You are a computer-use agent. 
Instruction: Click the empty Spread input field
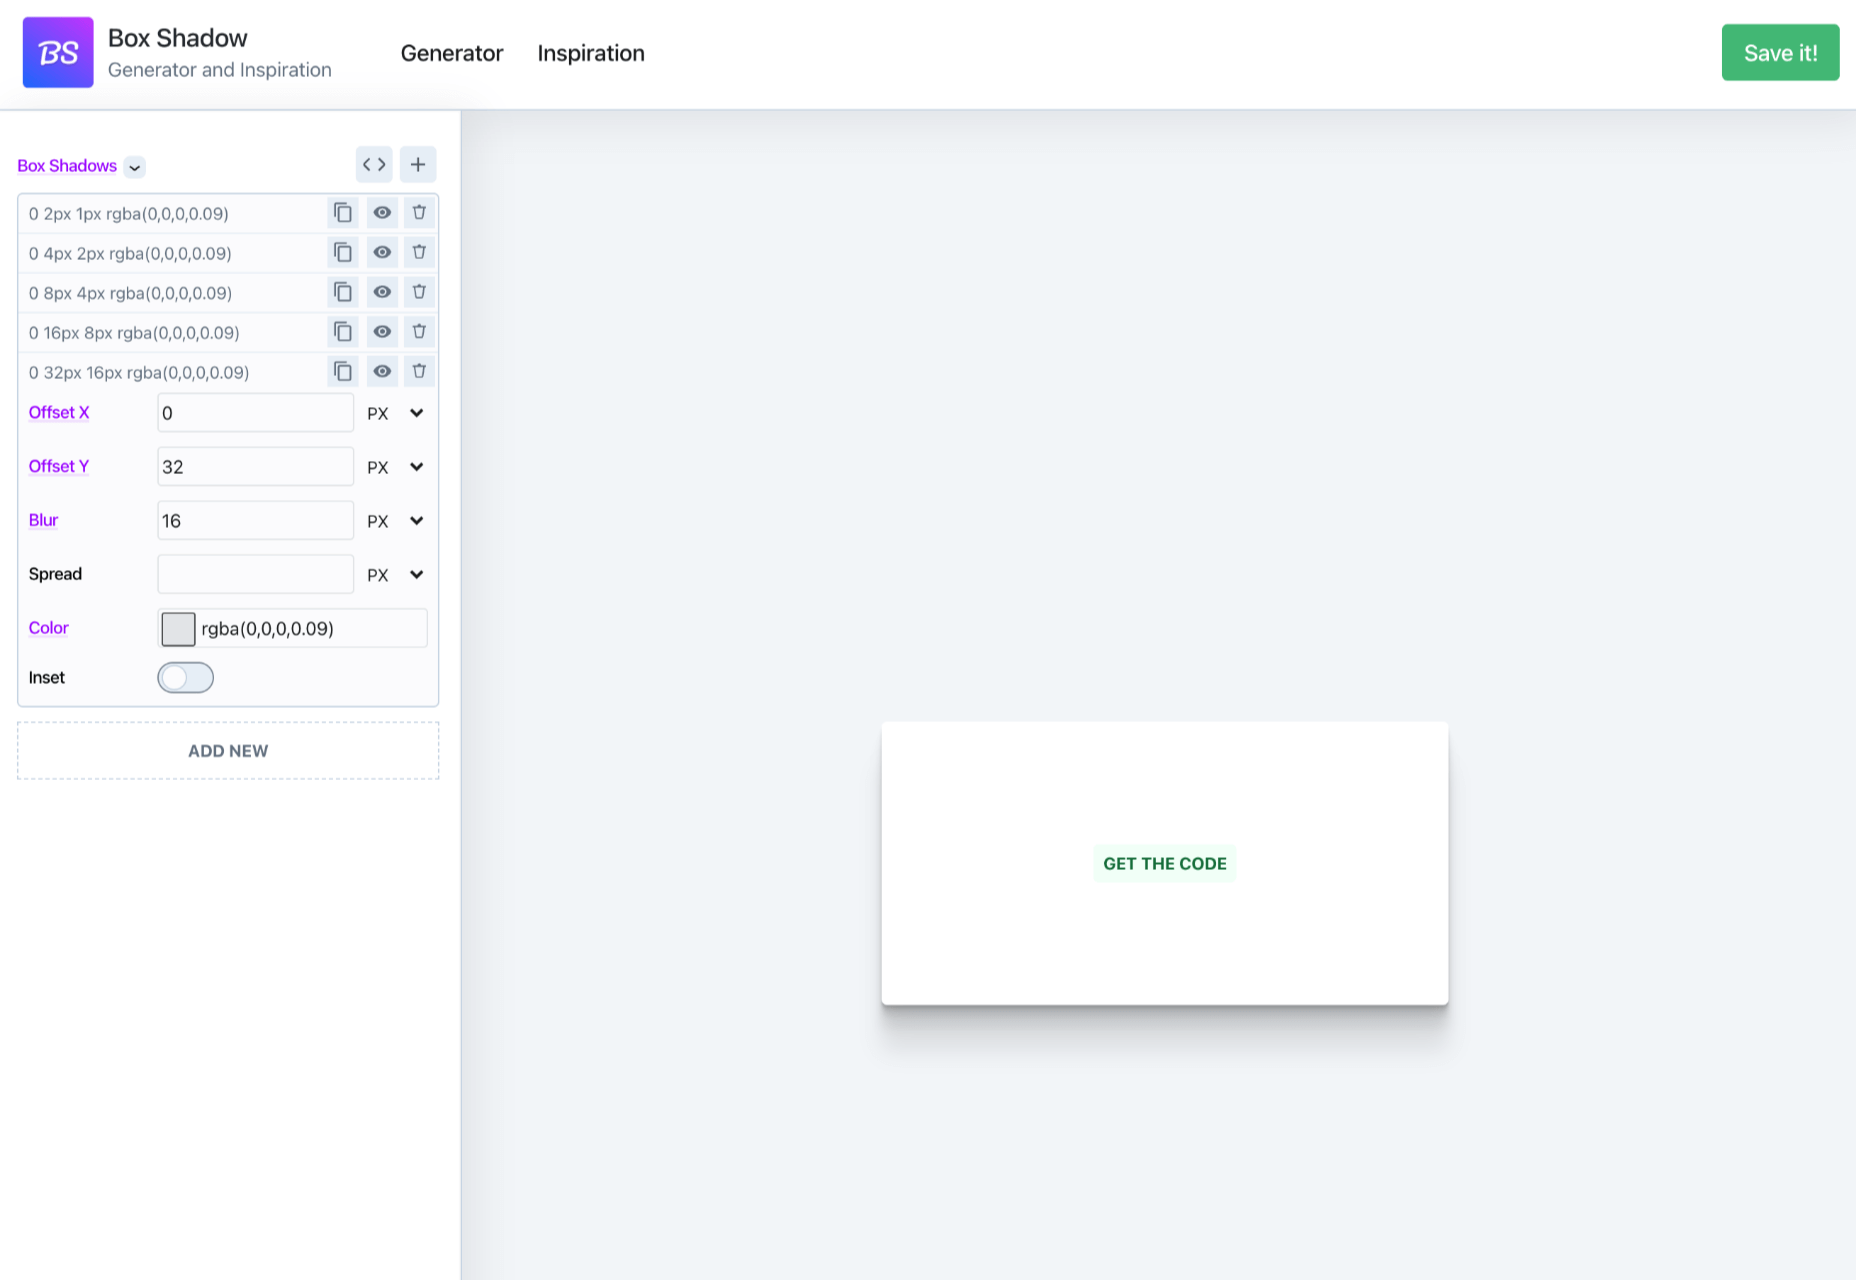[x=256, y=575]
